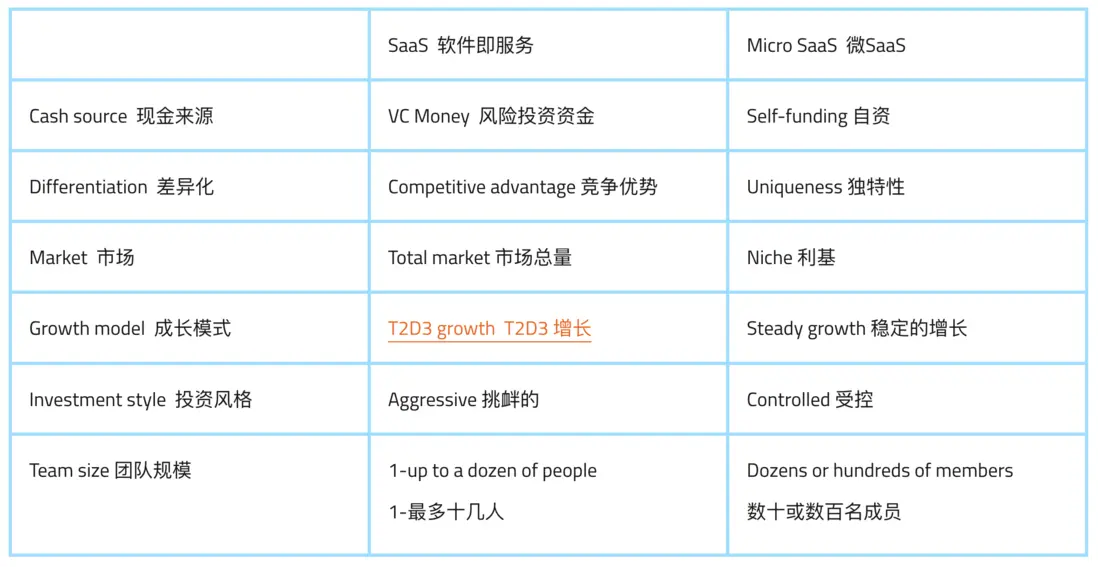The width and height of the screenshot is (1098, 567).
Task: Click the Controlled 受控 cell
Action: pyautogui.click(x=810, y=400)
